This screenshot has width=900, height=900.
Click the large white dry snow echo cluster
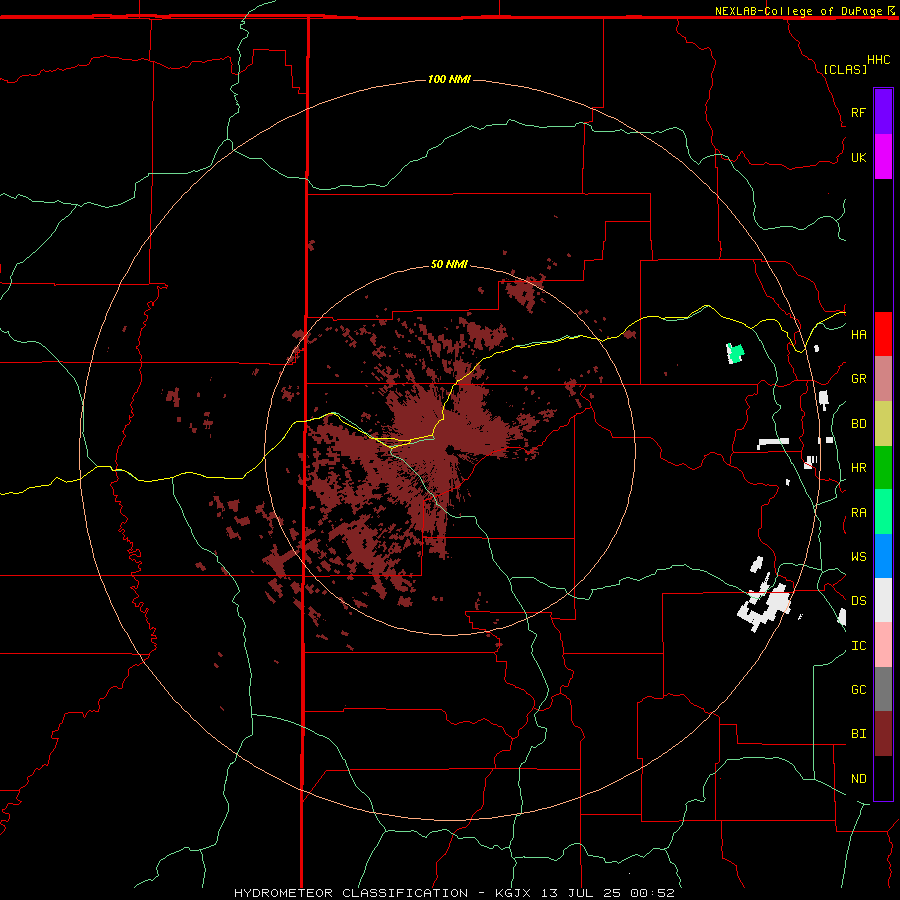765,607
